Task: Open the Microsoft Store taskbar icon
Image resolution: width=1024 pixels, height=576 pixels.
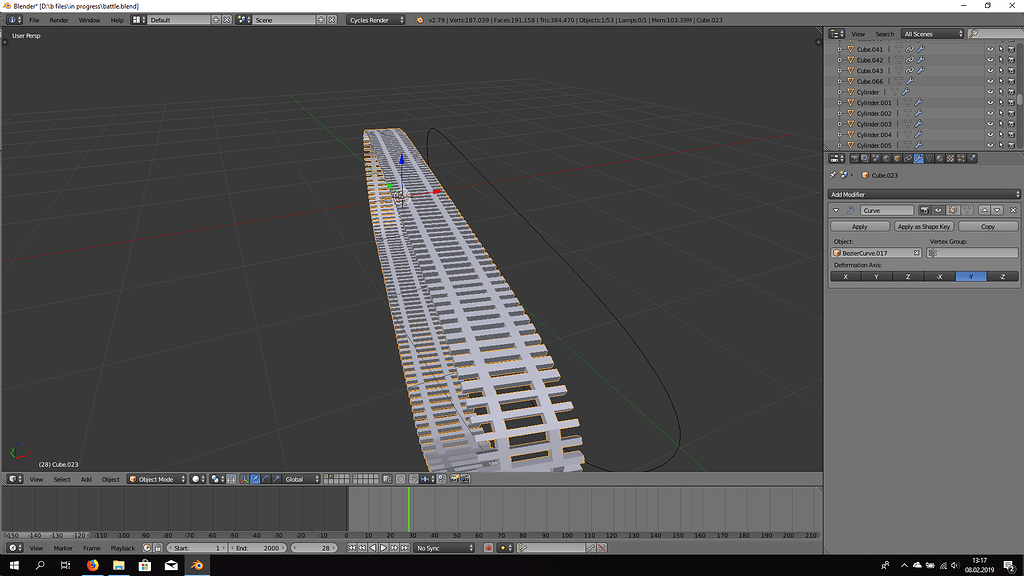Action: click(x=144, y=565)
